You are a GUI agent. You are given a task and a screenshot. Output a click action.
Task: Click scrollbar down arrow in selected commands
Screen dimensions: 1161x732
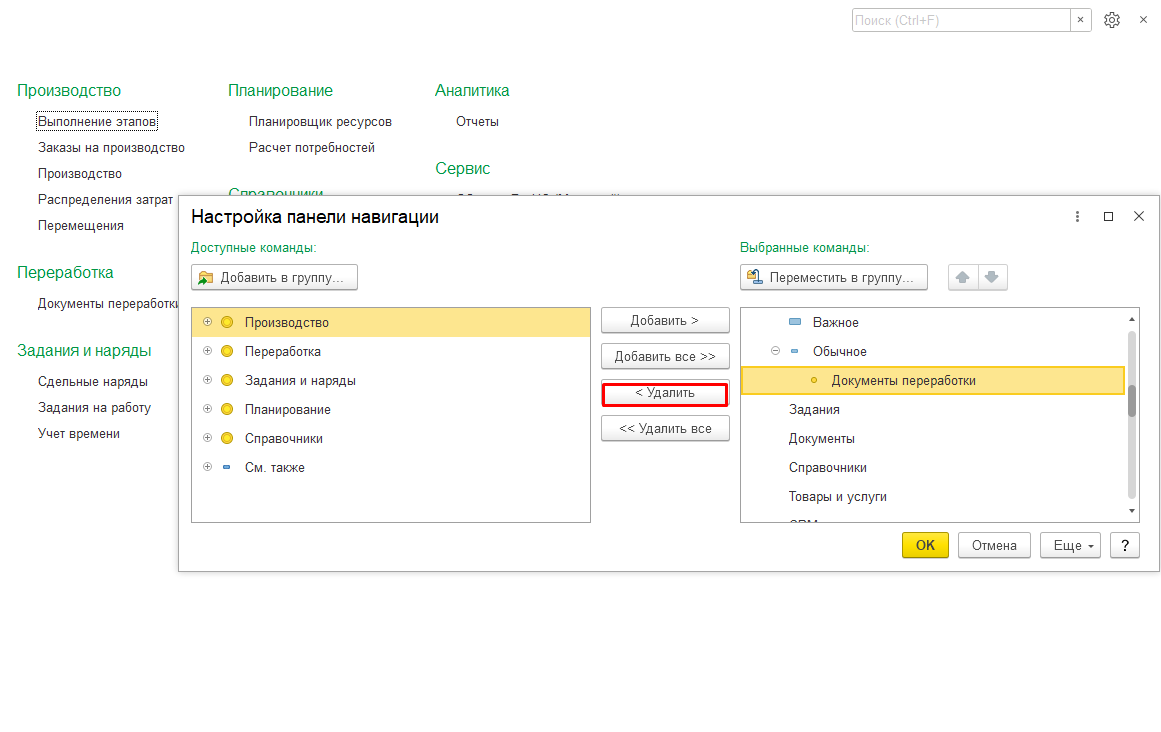point(1131,511)
